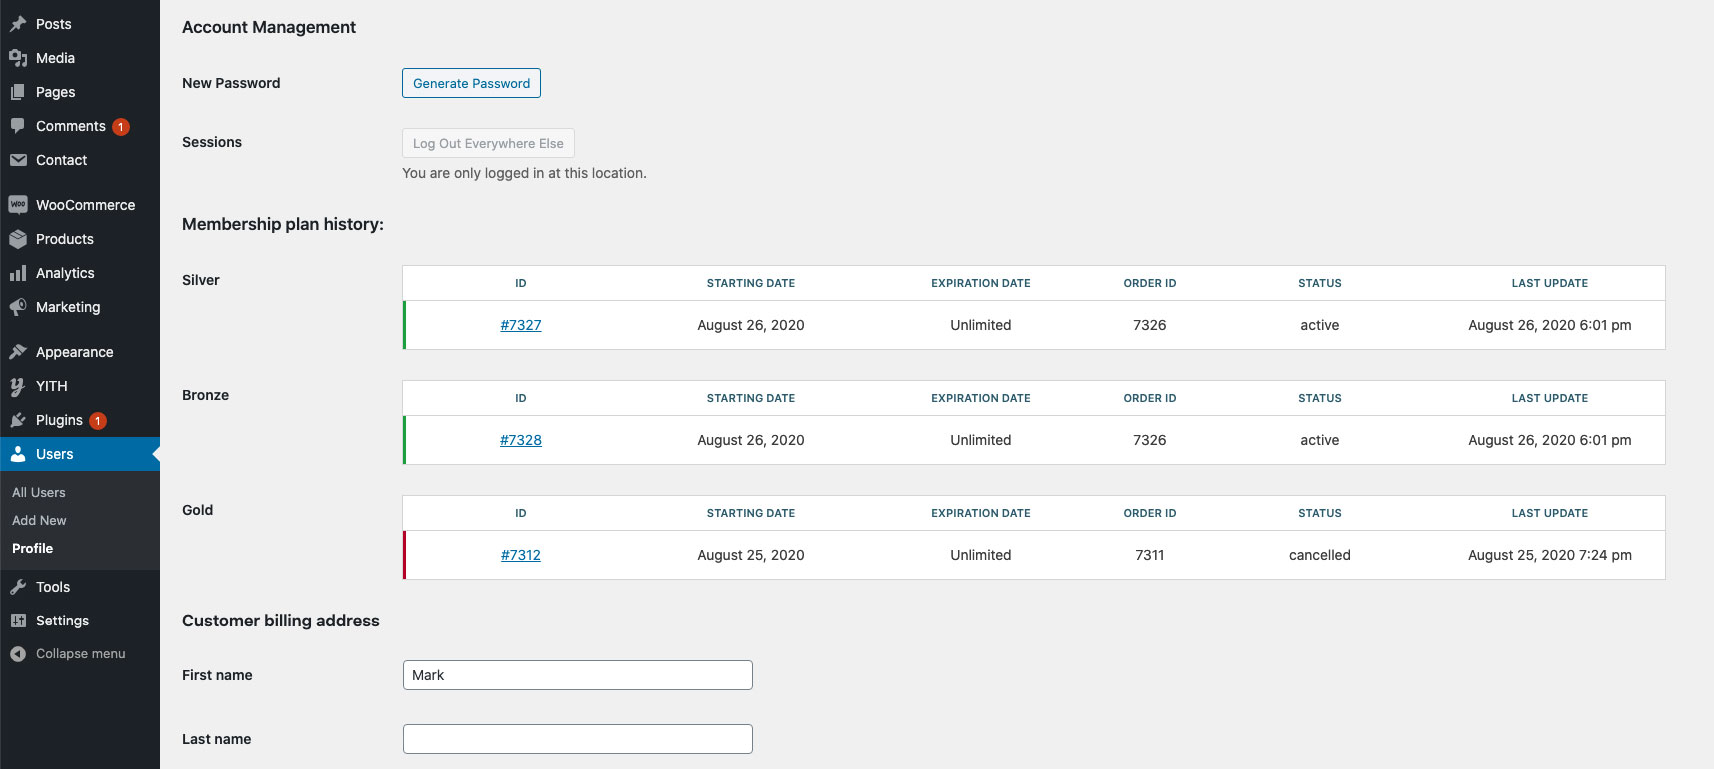
Task: Click the WooCommerce logo icon
Action: [18, 205]
